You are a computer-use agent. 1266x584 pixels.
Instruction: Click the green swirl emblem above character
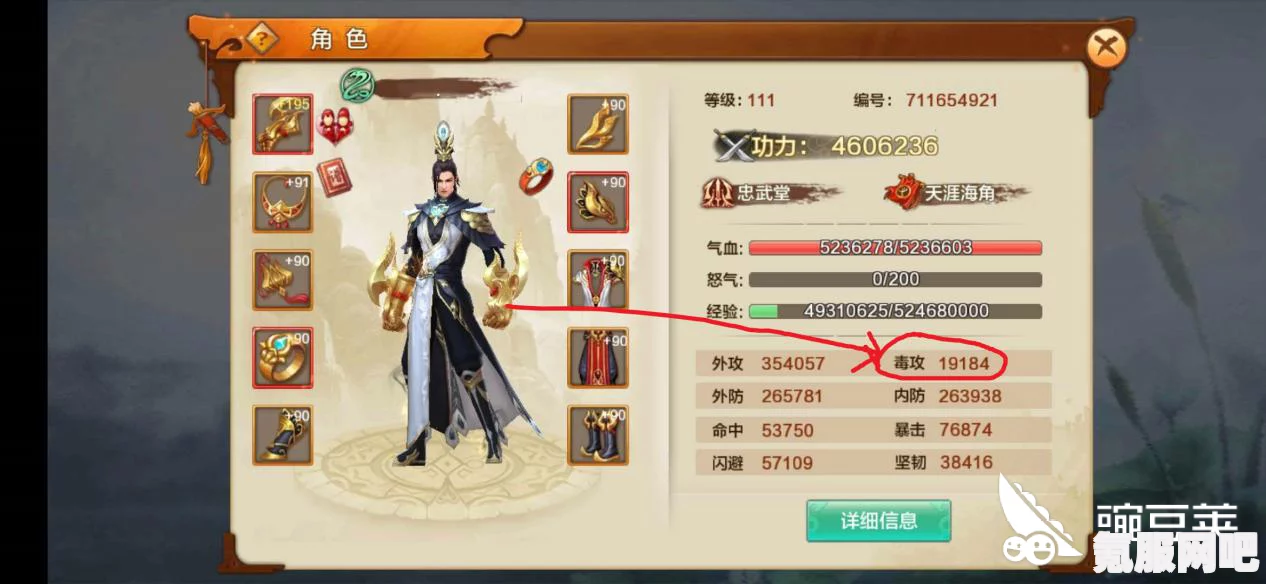357,85
